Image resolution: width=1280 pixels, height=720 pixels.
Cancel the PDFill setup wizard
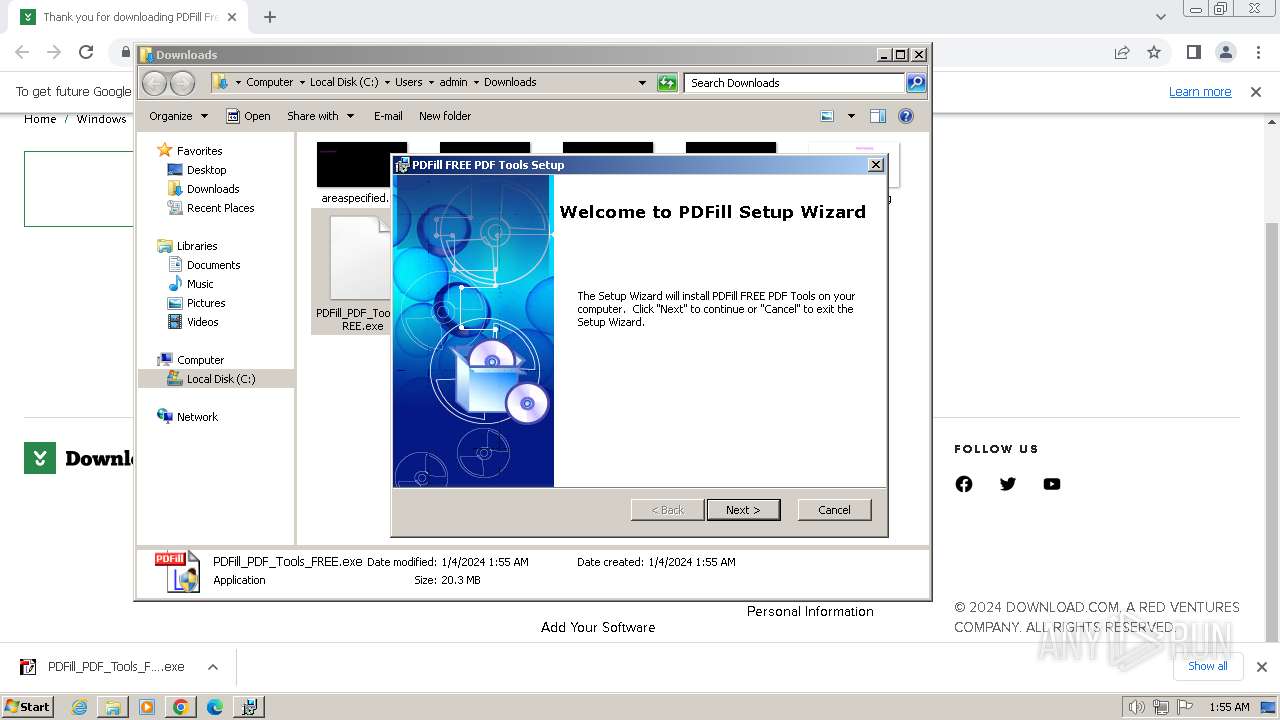click(x=834, y=510)
